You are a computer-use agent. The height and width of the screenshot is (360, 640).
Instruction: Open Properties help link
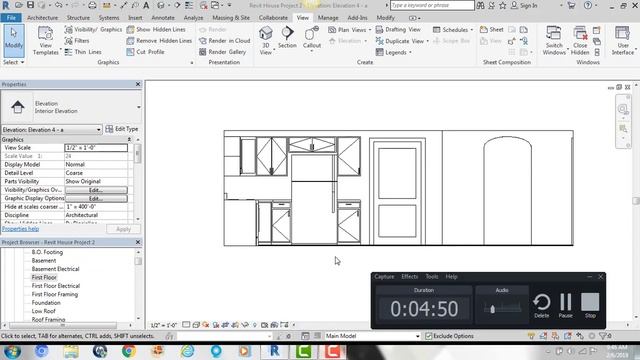tap(20, 229)
